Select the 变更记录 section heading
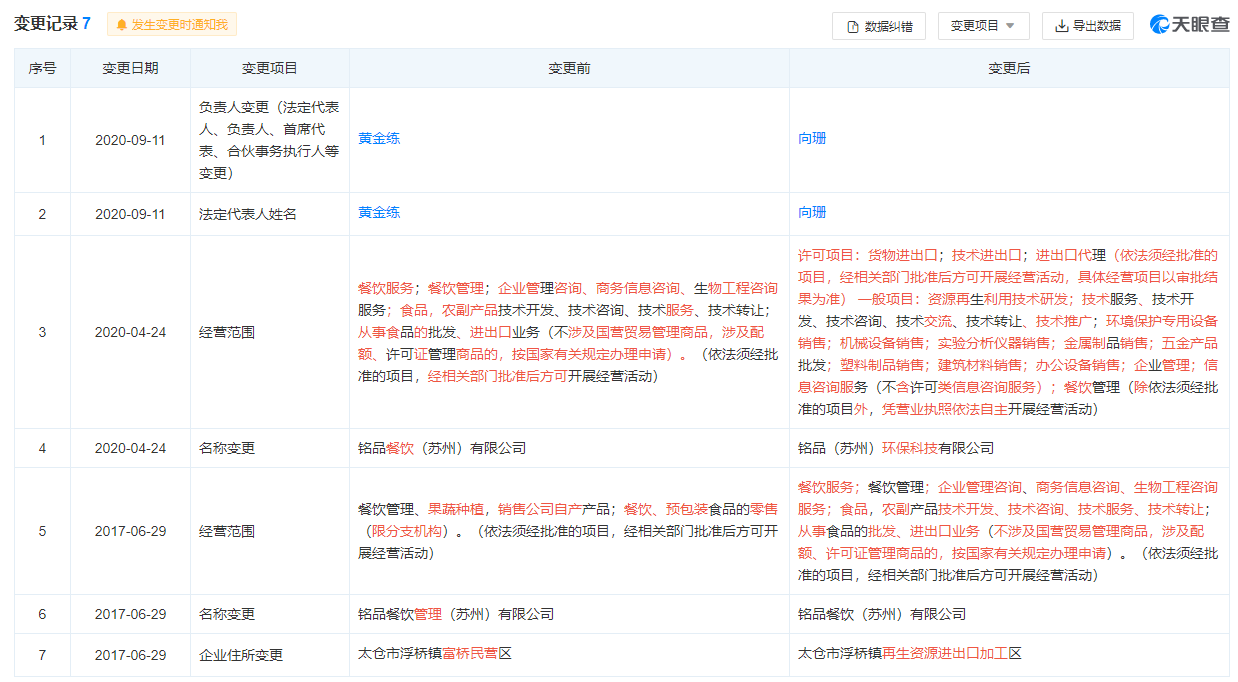The image size is (1238, 682). tap(46, 24)
